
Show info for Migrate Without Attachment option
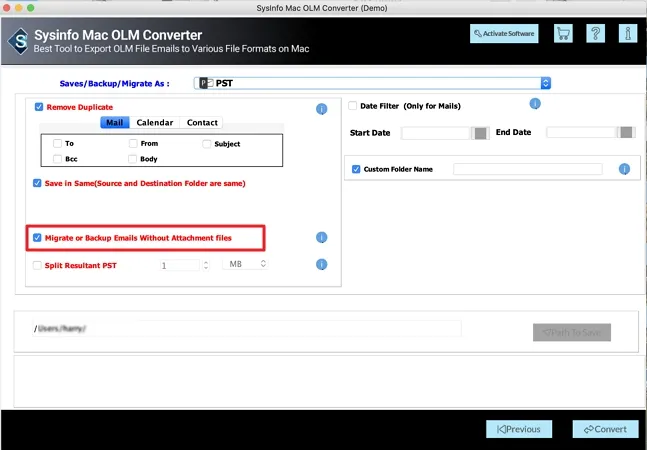click(321, 238)
